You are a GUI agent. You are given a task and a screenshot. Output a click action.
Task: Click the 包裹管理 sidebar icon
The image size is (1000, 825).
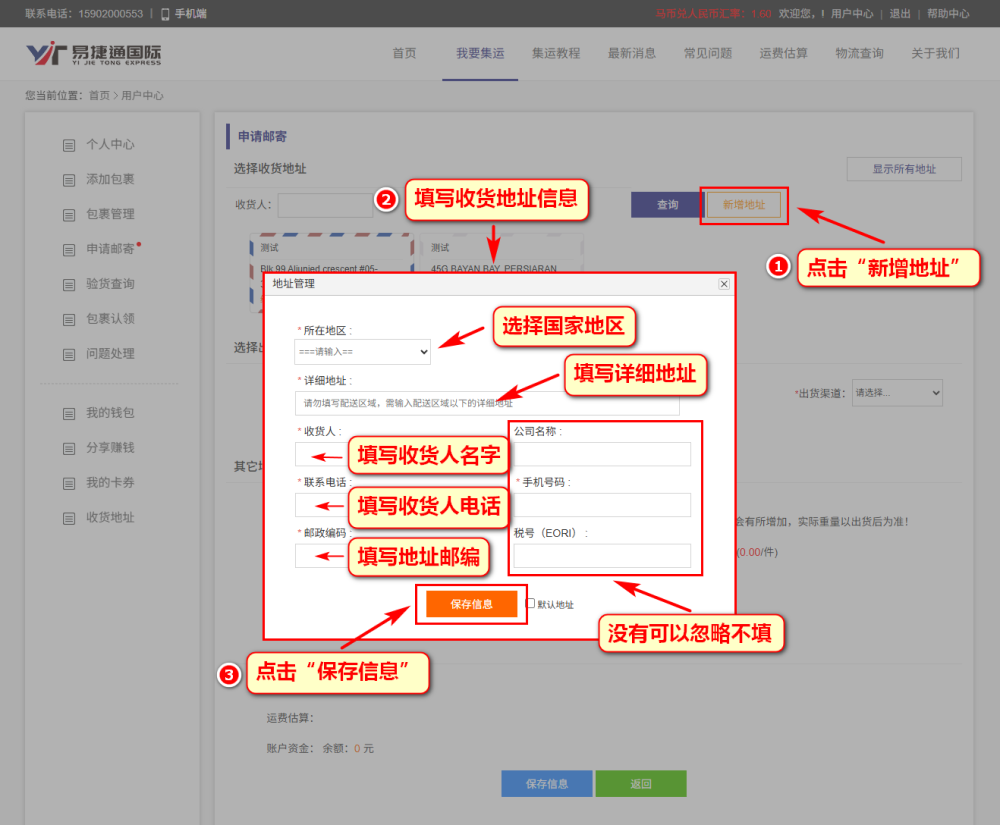tap(69, 215)
